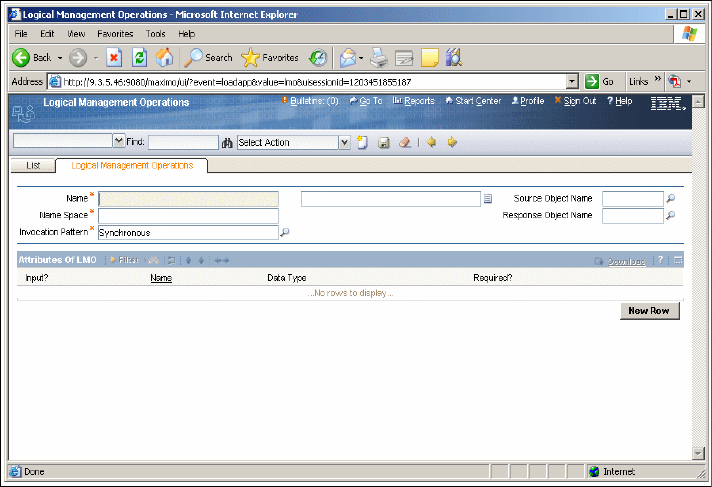Click into the Find text field
The height and width of the screenshot is (487, 712).
(183, 143)
